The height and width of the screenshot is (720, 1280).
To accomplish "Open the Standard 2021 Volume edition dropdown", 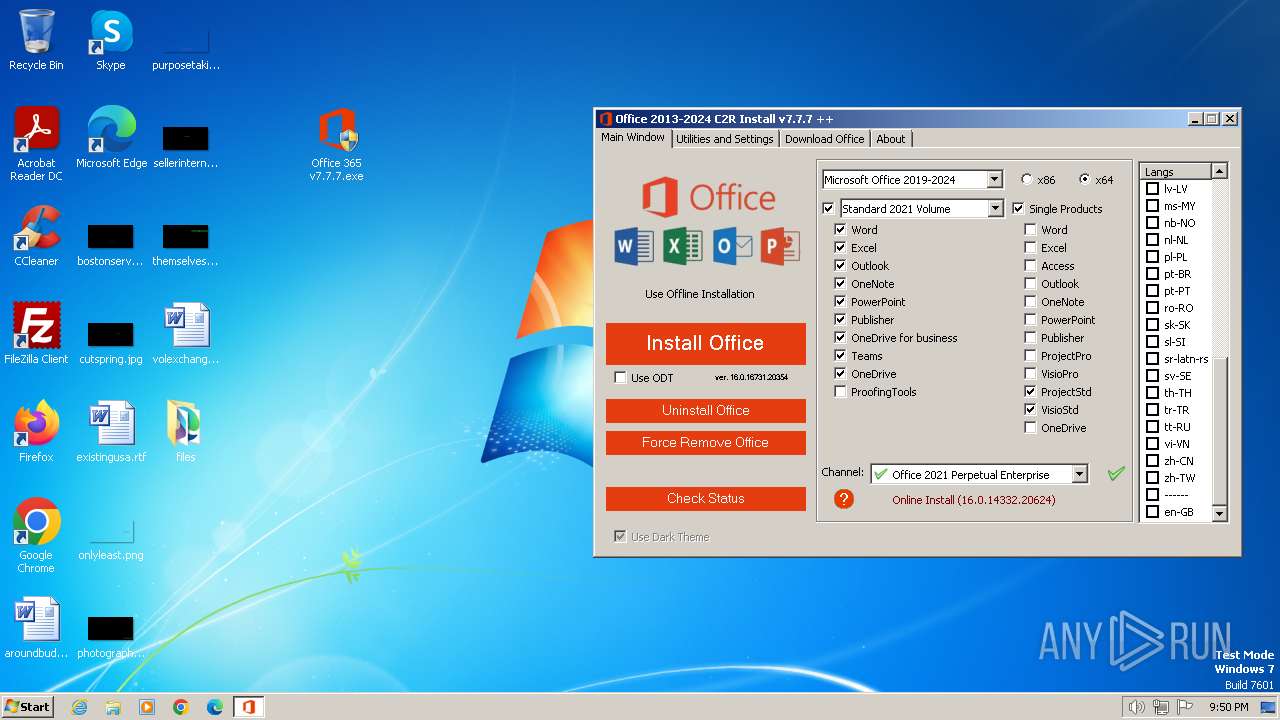I will [x=995, y=209].
